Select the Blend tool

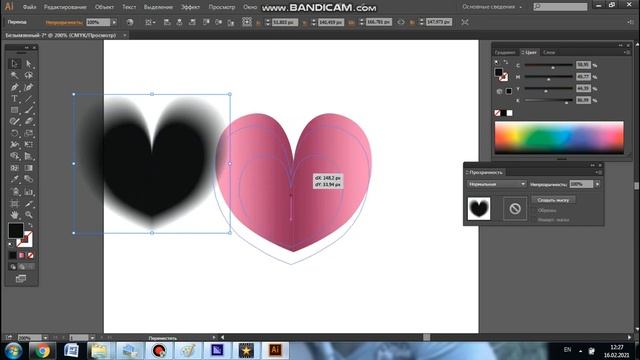click(x=29, y=179)
